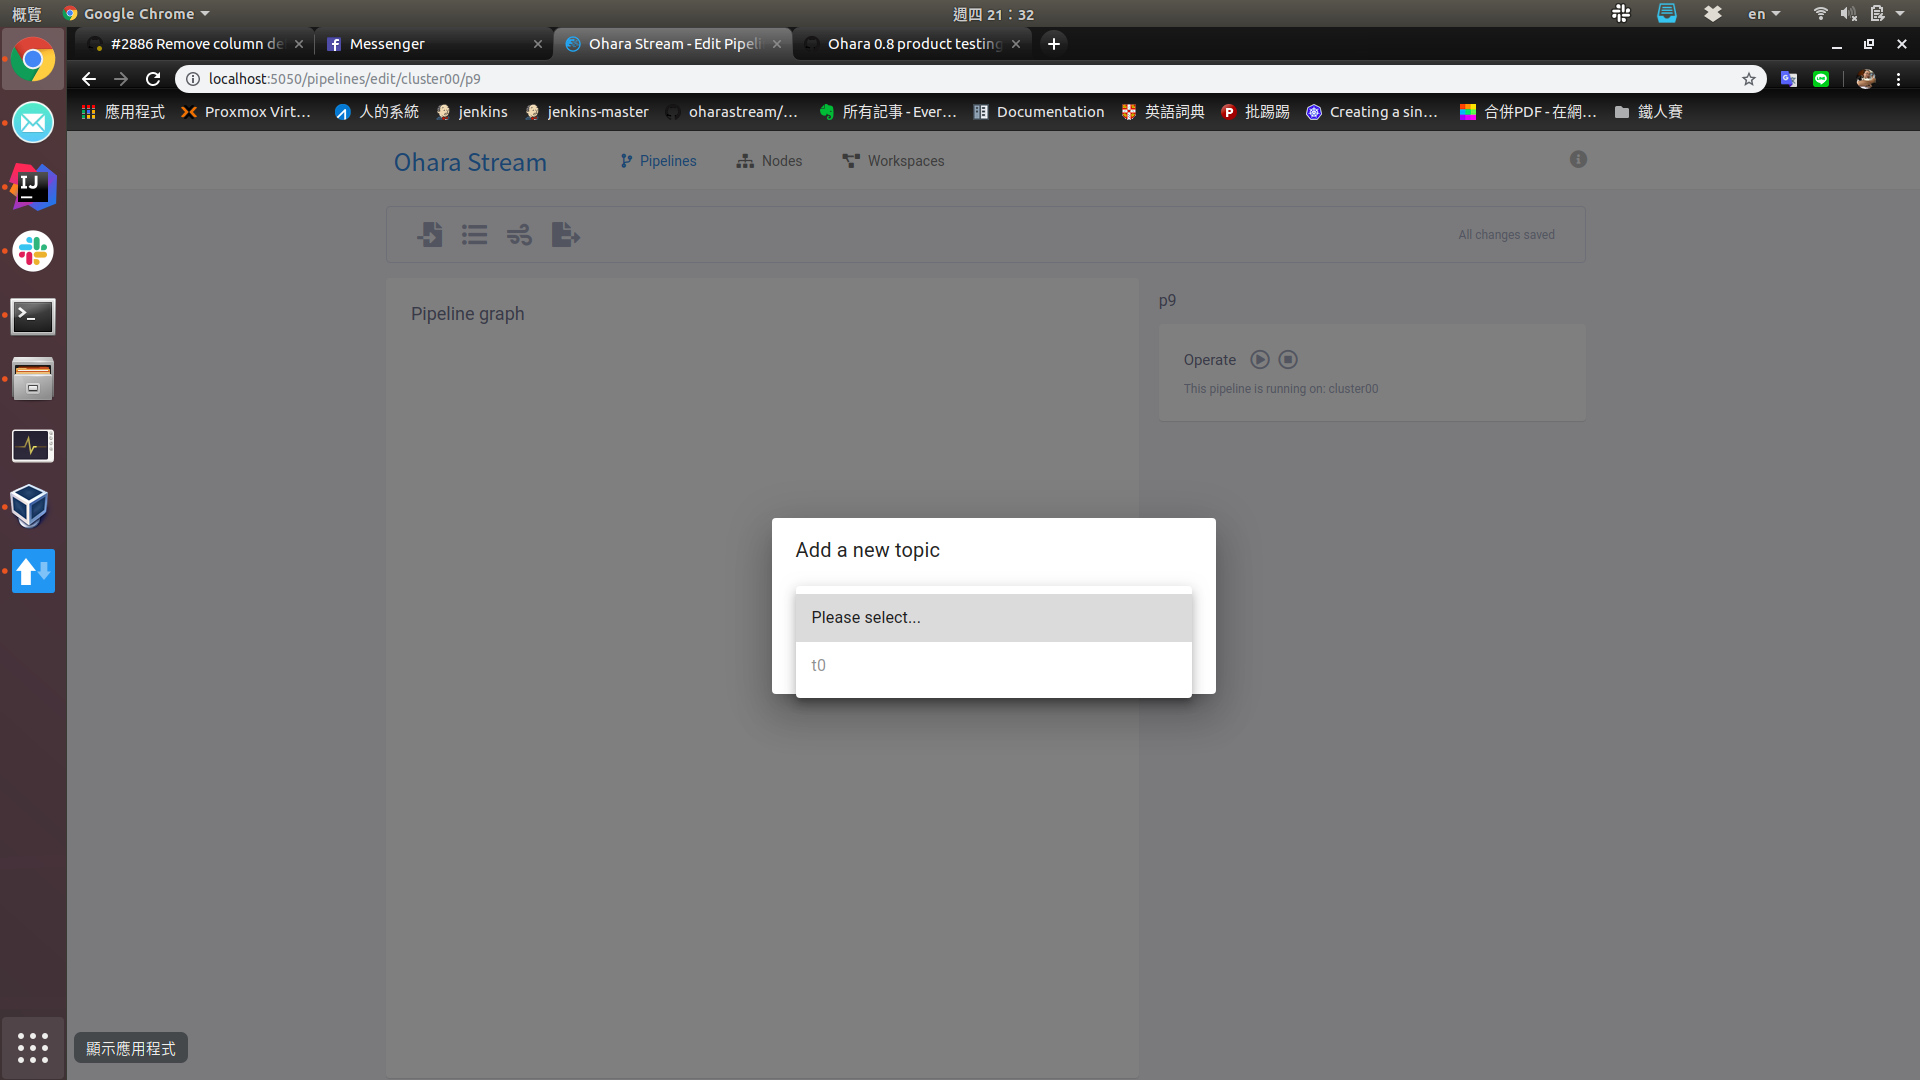This screenshot has width=1920, height=1080.
Task: Click the Dropbox tray icon
Action: click(x=1713, y=14)
